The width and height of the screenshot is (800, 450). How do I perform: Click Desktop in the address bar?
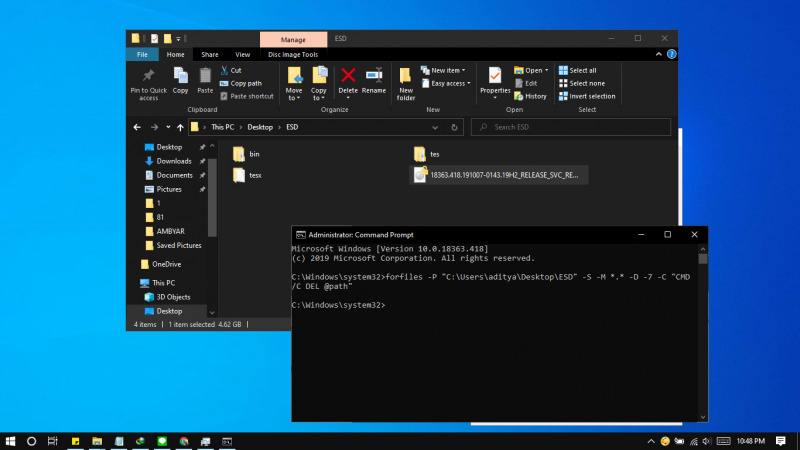click(x=260, y=127)
